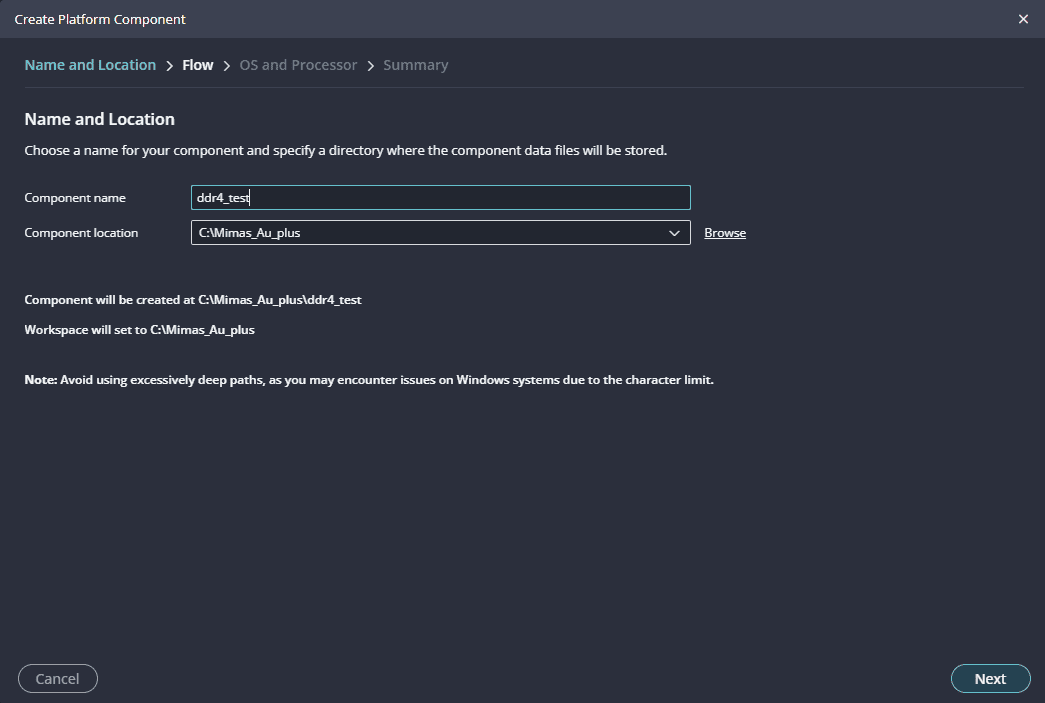Screen dimensions: 1045x703
Task: Click the chevron just before Summary
Action: pyautogui.click(x=371, y=66)
